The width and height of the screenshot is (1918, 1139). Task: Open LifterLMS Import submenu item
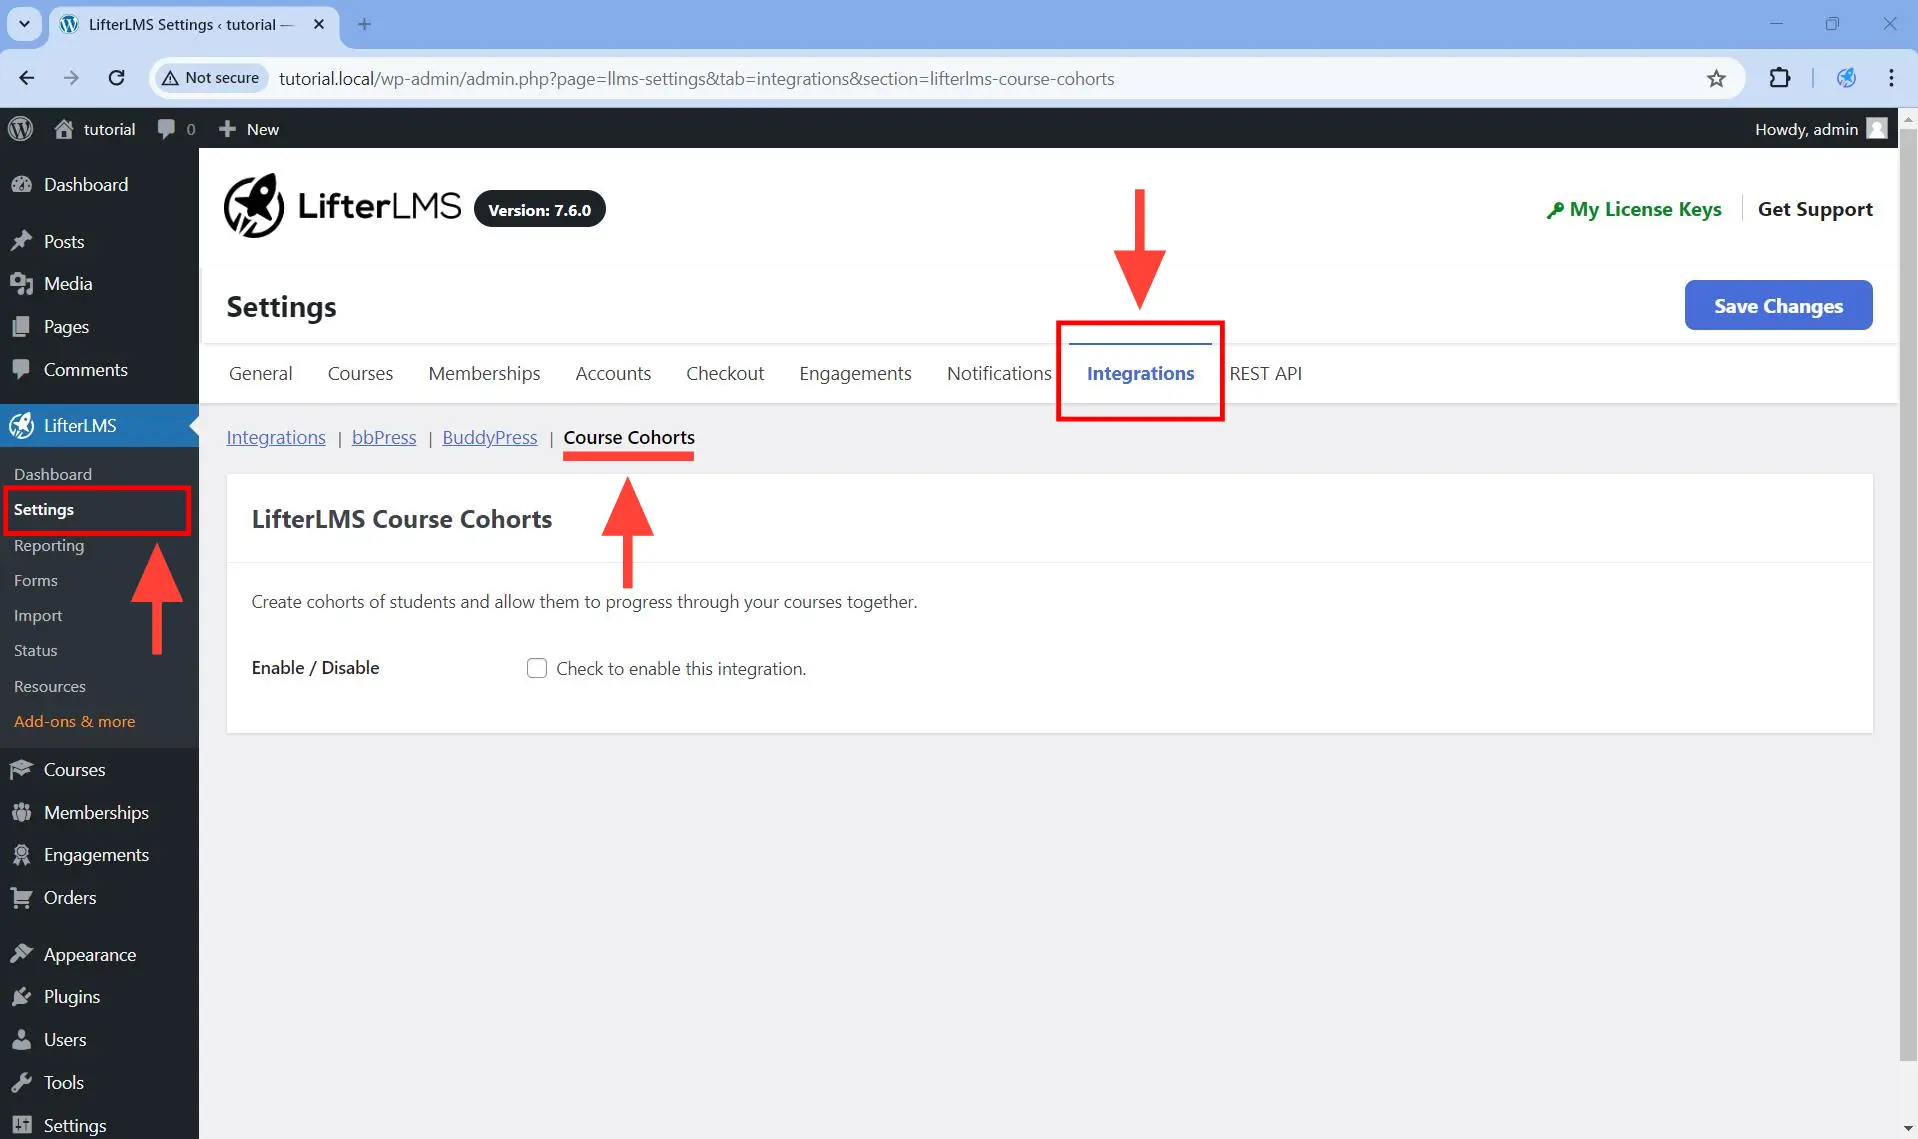[38, 615]
